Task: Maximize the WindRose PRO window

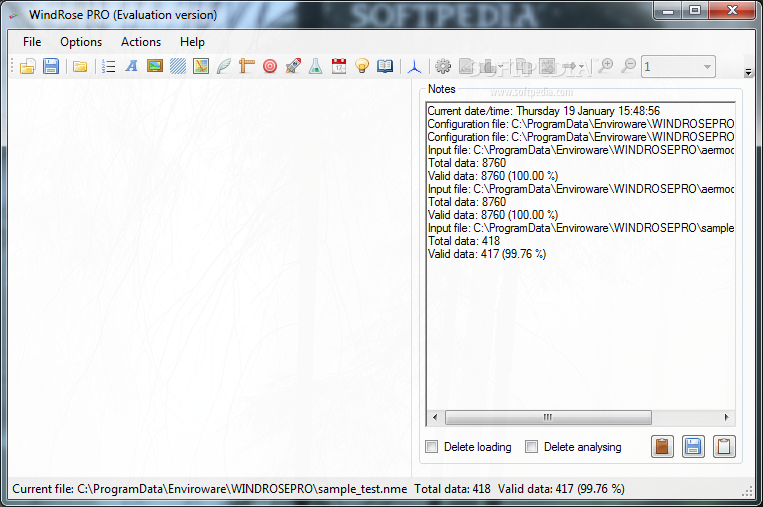Action: coord(695,10)
